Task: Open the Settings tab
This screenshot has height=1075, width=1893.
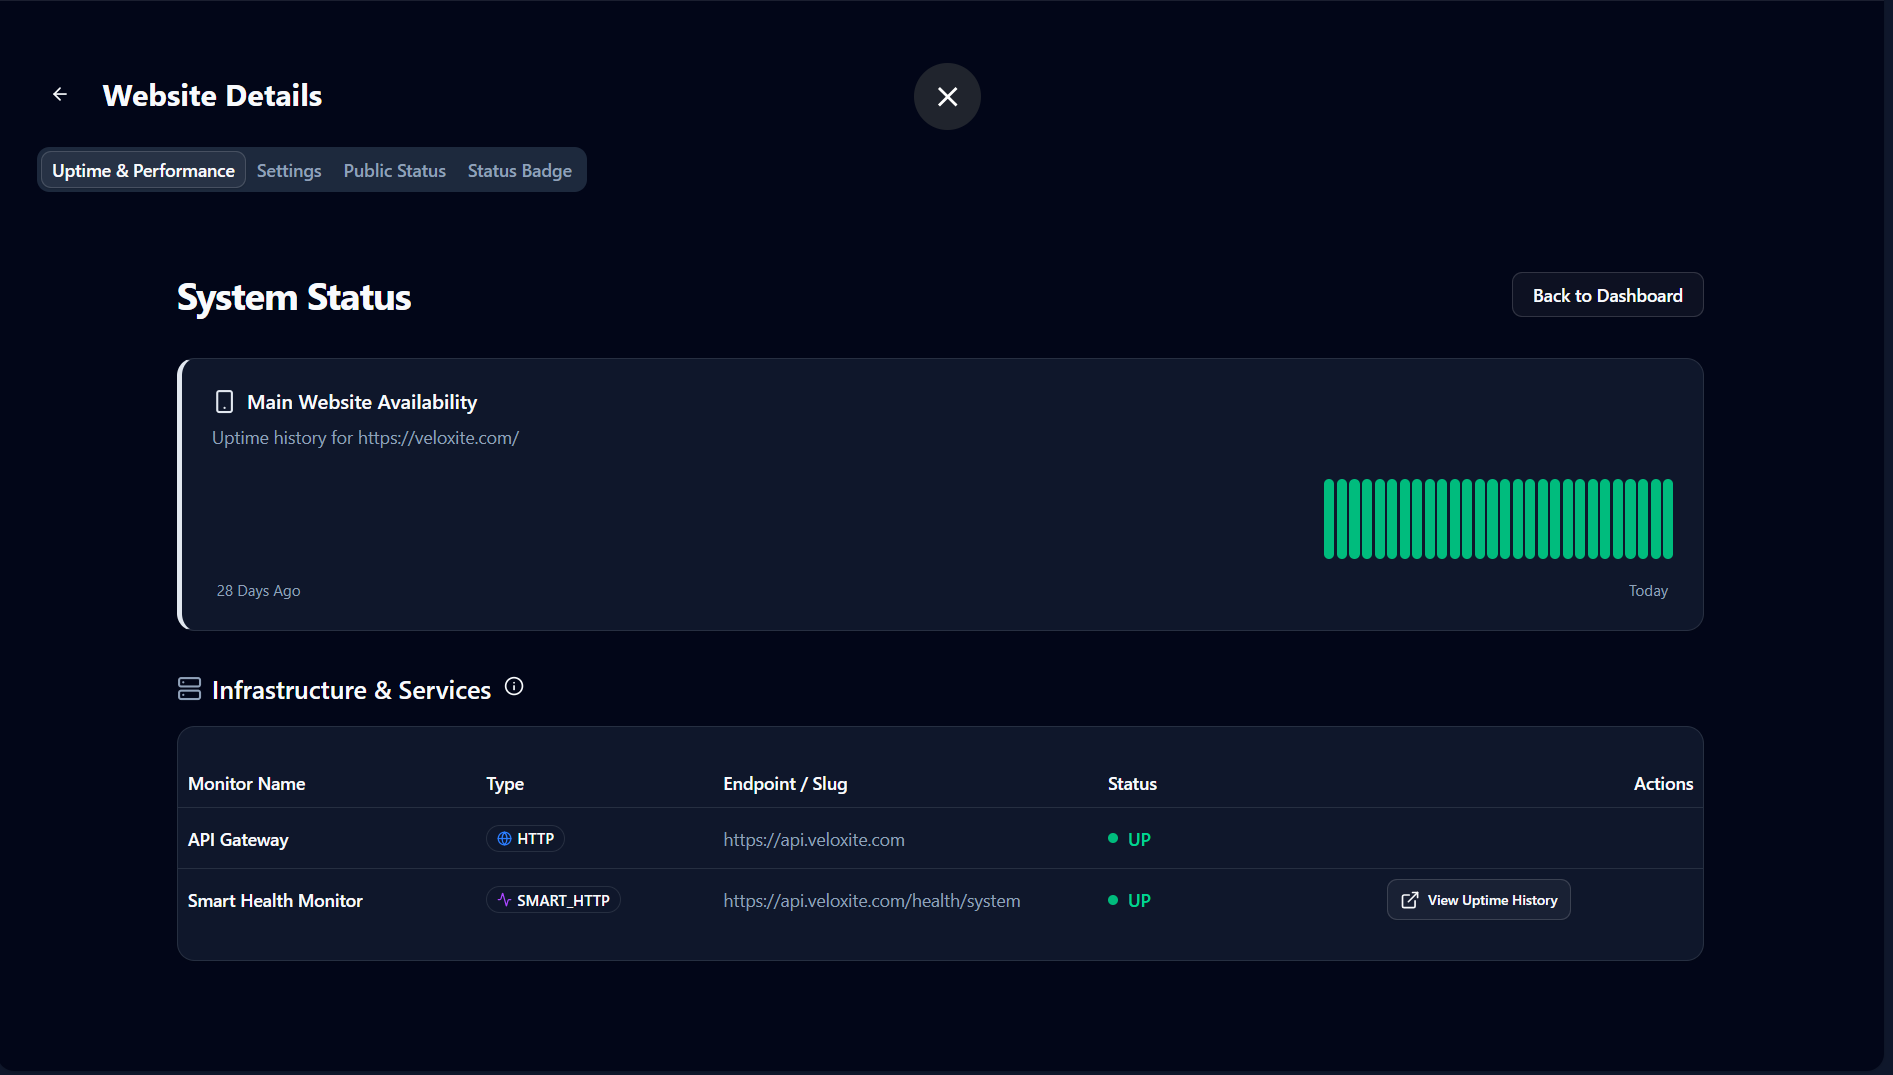Action: click(289, 170)
